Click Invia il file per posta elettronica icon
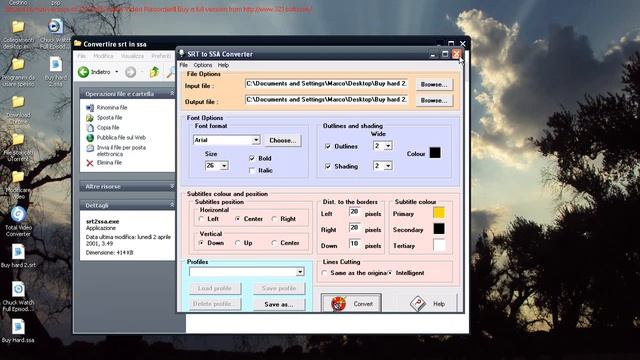Viewport: 640px width, 360px height. tap(90, 148)
